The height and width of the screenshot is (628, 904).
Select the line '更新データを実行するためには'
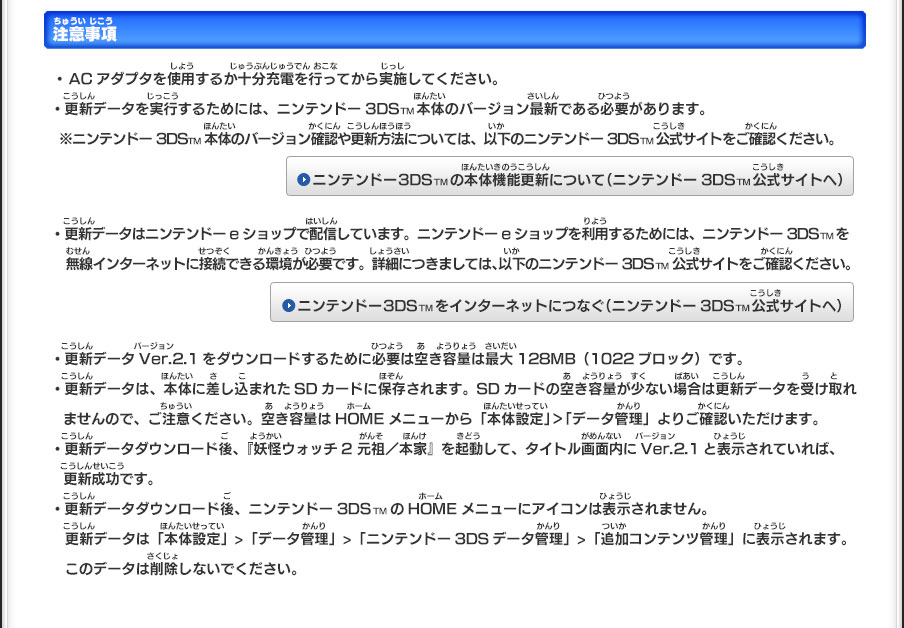tap(381, 108)
